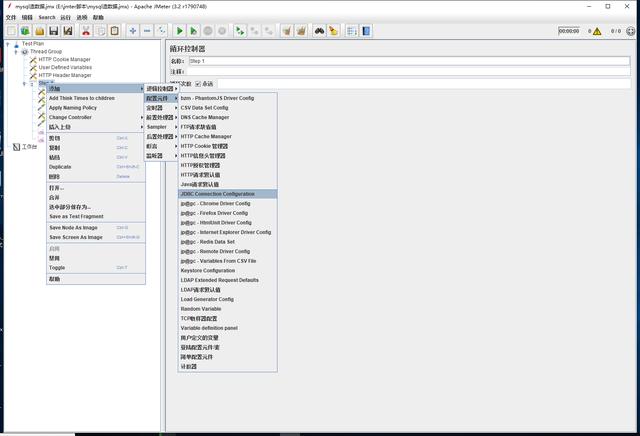Viewport: 640px width, 436px height.
Task: Select HTTP Cookie Manager tree node
Action: pos(65,59)
